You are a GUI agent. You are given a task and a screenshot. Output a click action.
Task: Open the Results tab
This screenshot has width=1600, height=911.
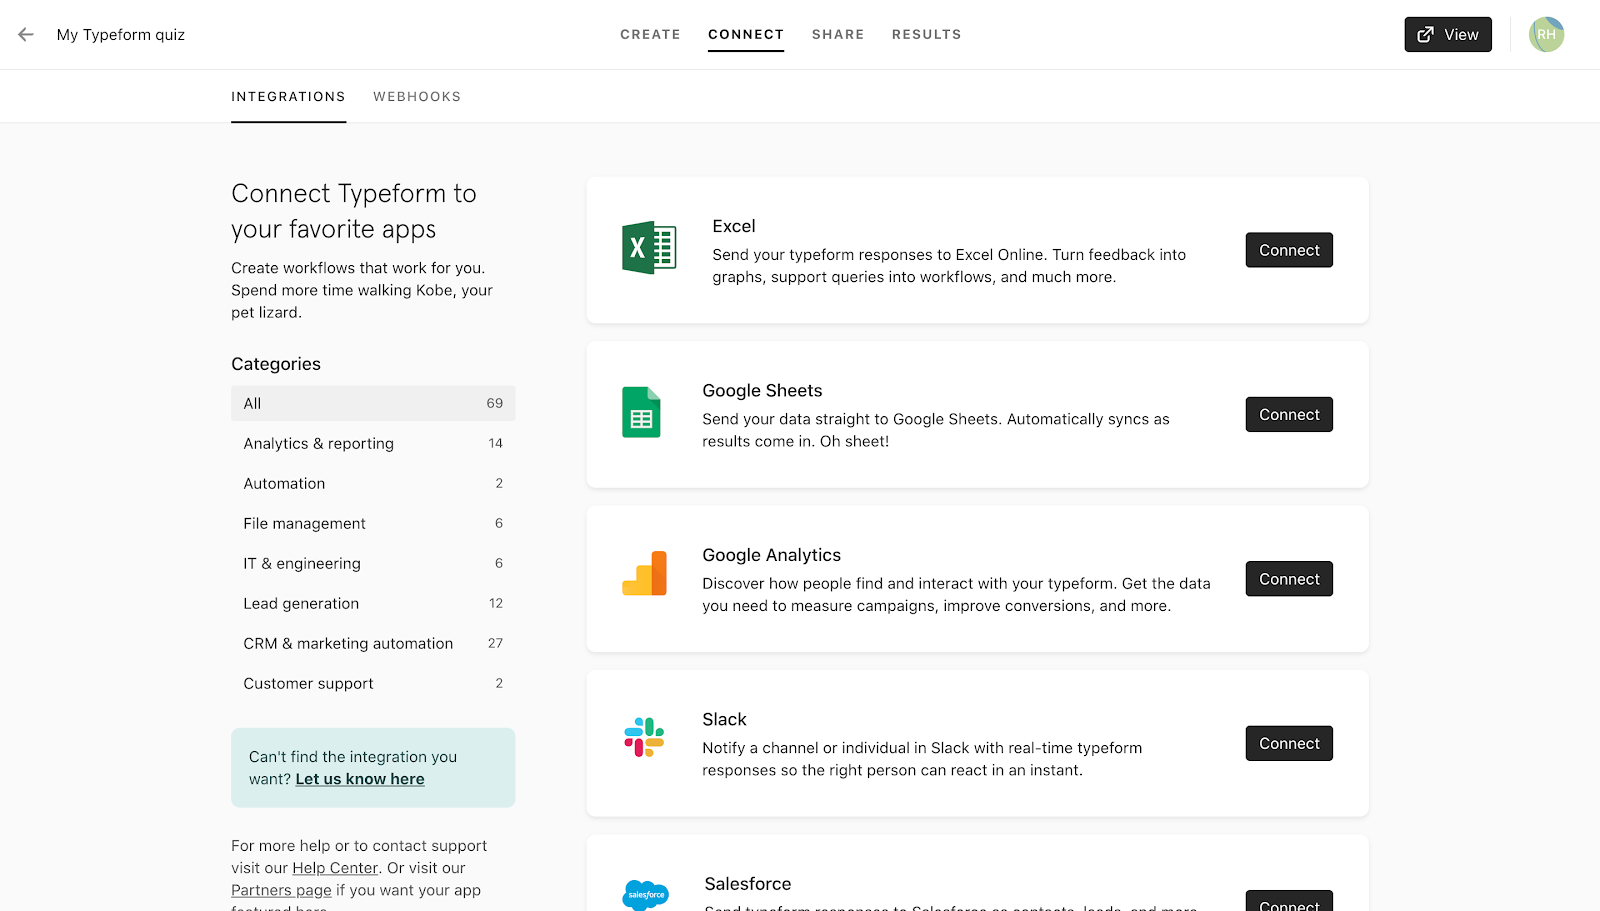[x=927, y=34]
